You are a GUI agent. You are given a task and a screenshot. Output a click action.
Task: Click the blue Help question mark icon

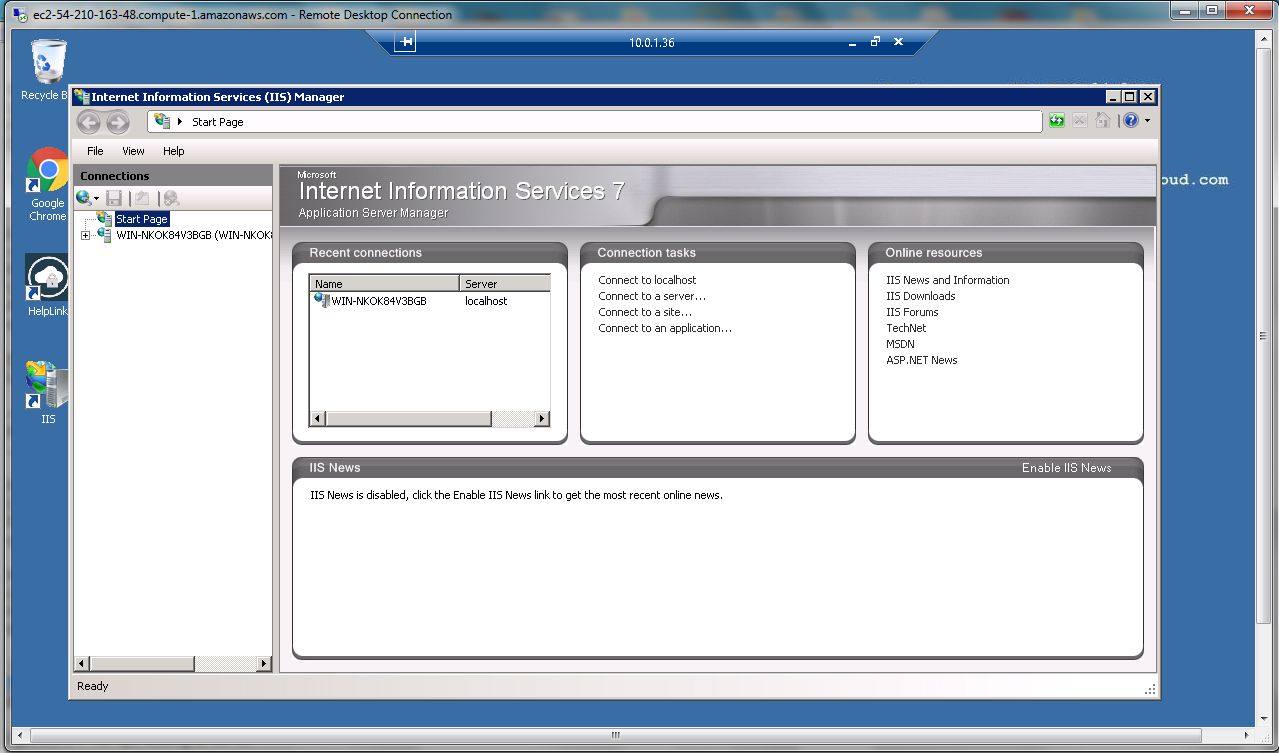click(x=1130, y=121)
